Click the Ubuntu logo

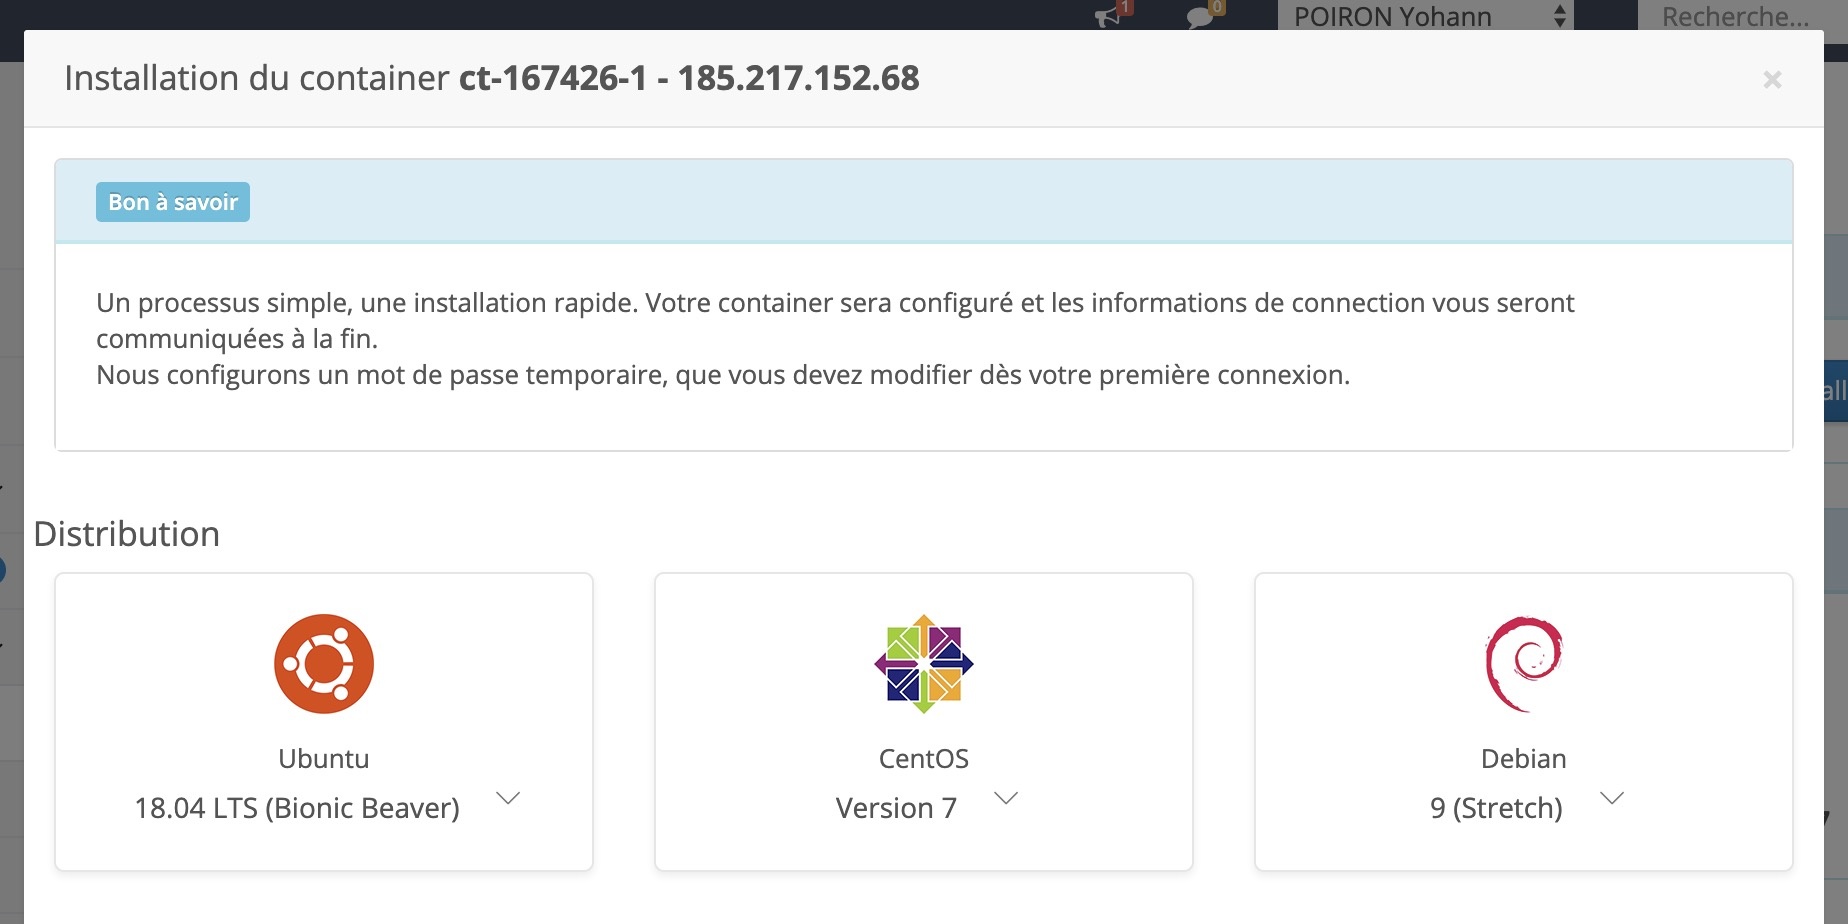(324, 664)
